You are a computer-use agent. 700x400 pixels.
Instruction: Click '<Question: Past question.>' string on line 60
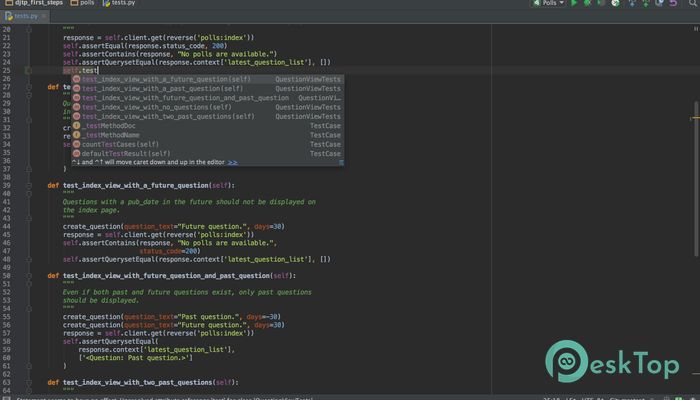coord(136,358)
